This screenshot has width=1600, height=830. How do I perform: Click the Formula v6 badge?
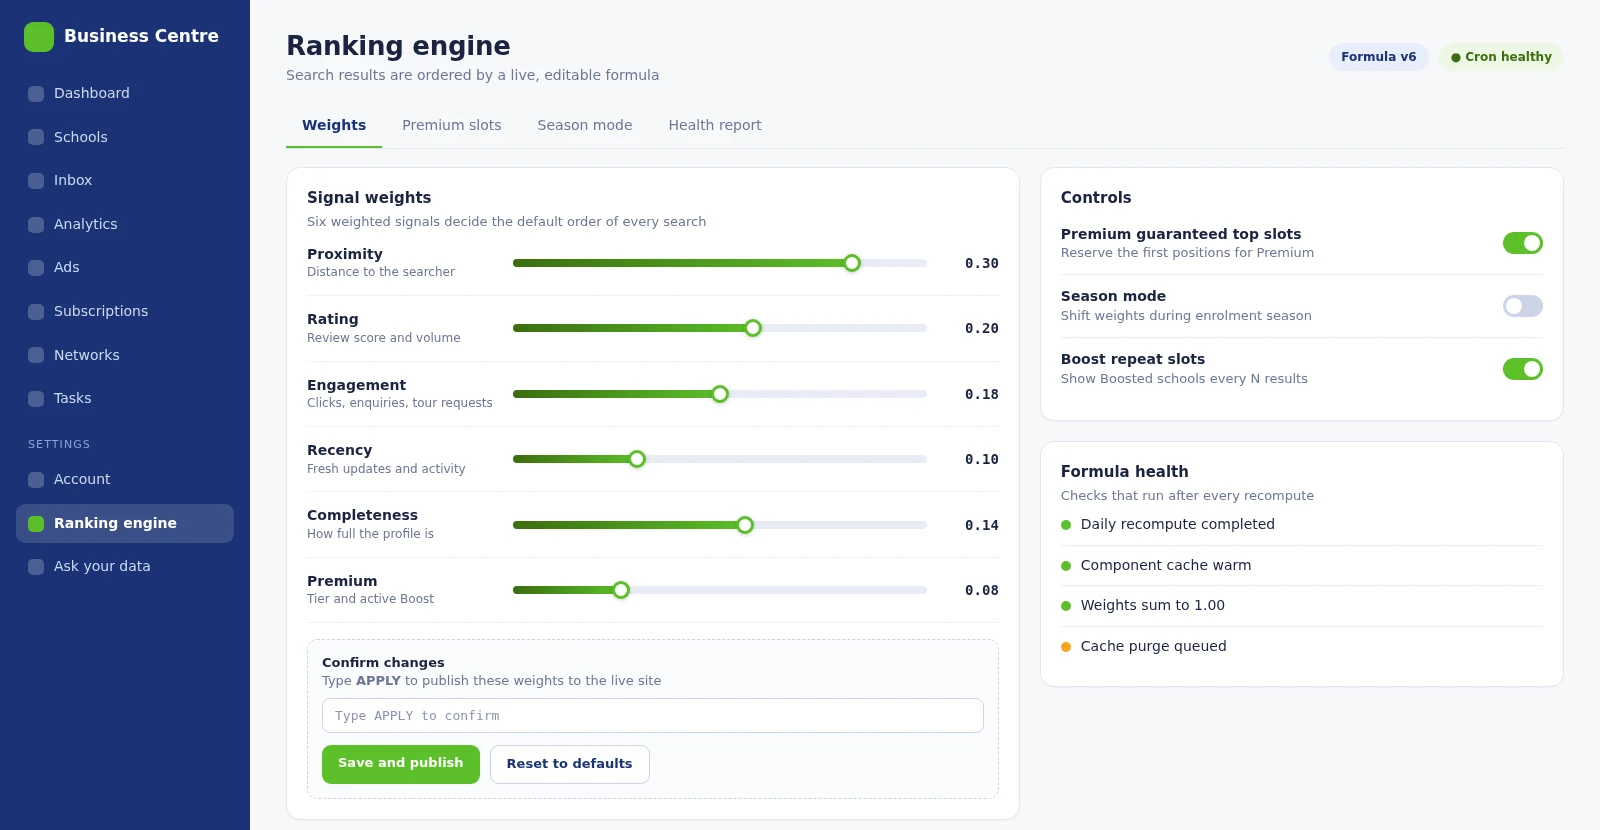(x=1378, y=57)
